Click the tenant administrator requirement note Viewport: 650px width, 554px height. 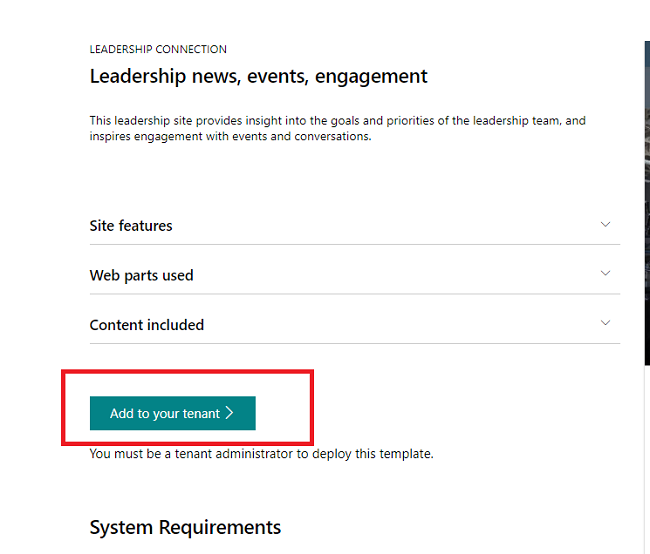[x=261, y=453]
